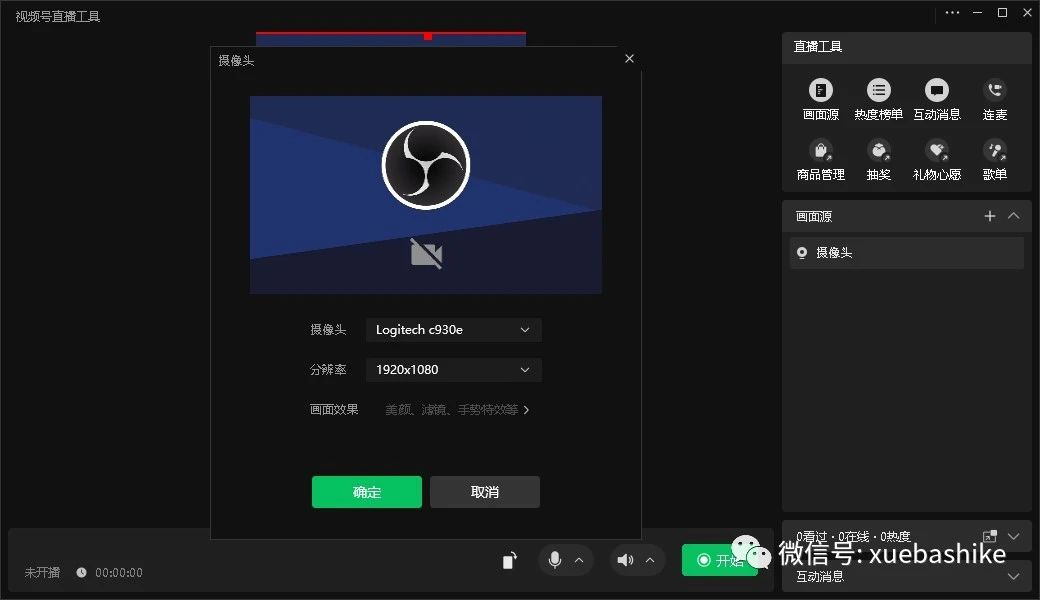This screenshot has height=600, width=1040.
Task: Click the camera-off icon in preview
Action: click(426, 253)
